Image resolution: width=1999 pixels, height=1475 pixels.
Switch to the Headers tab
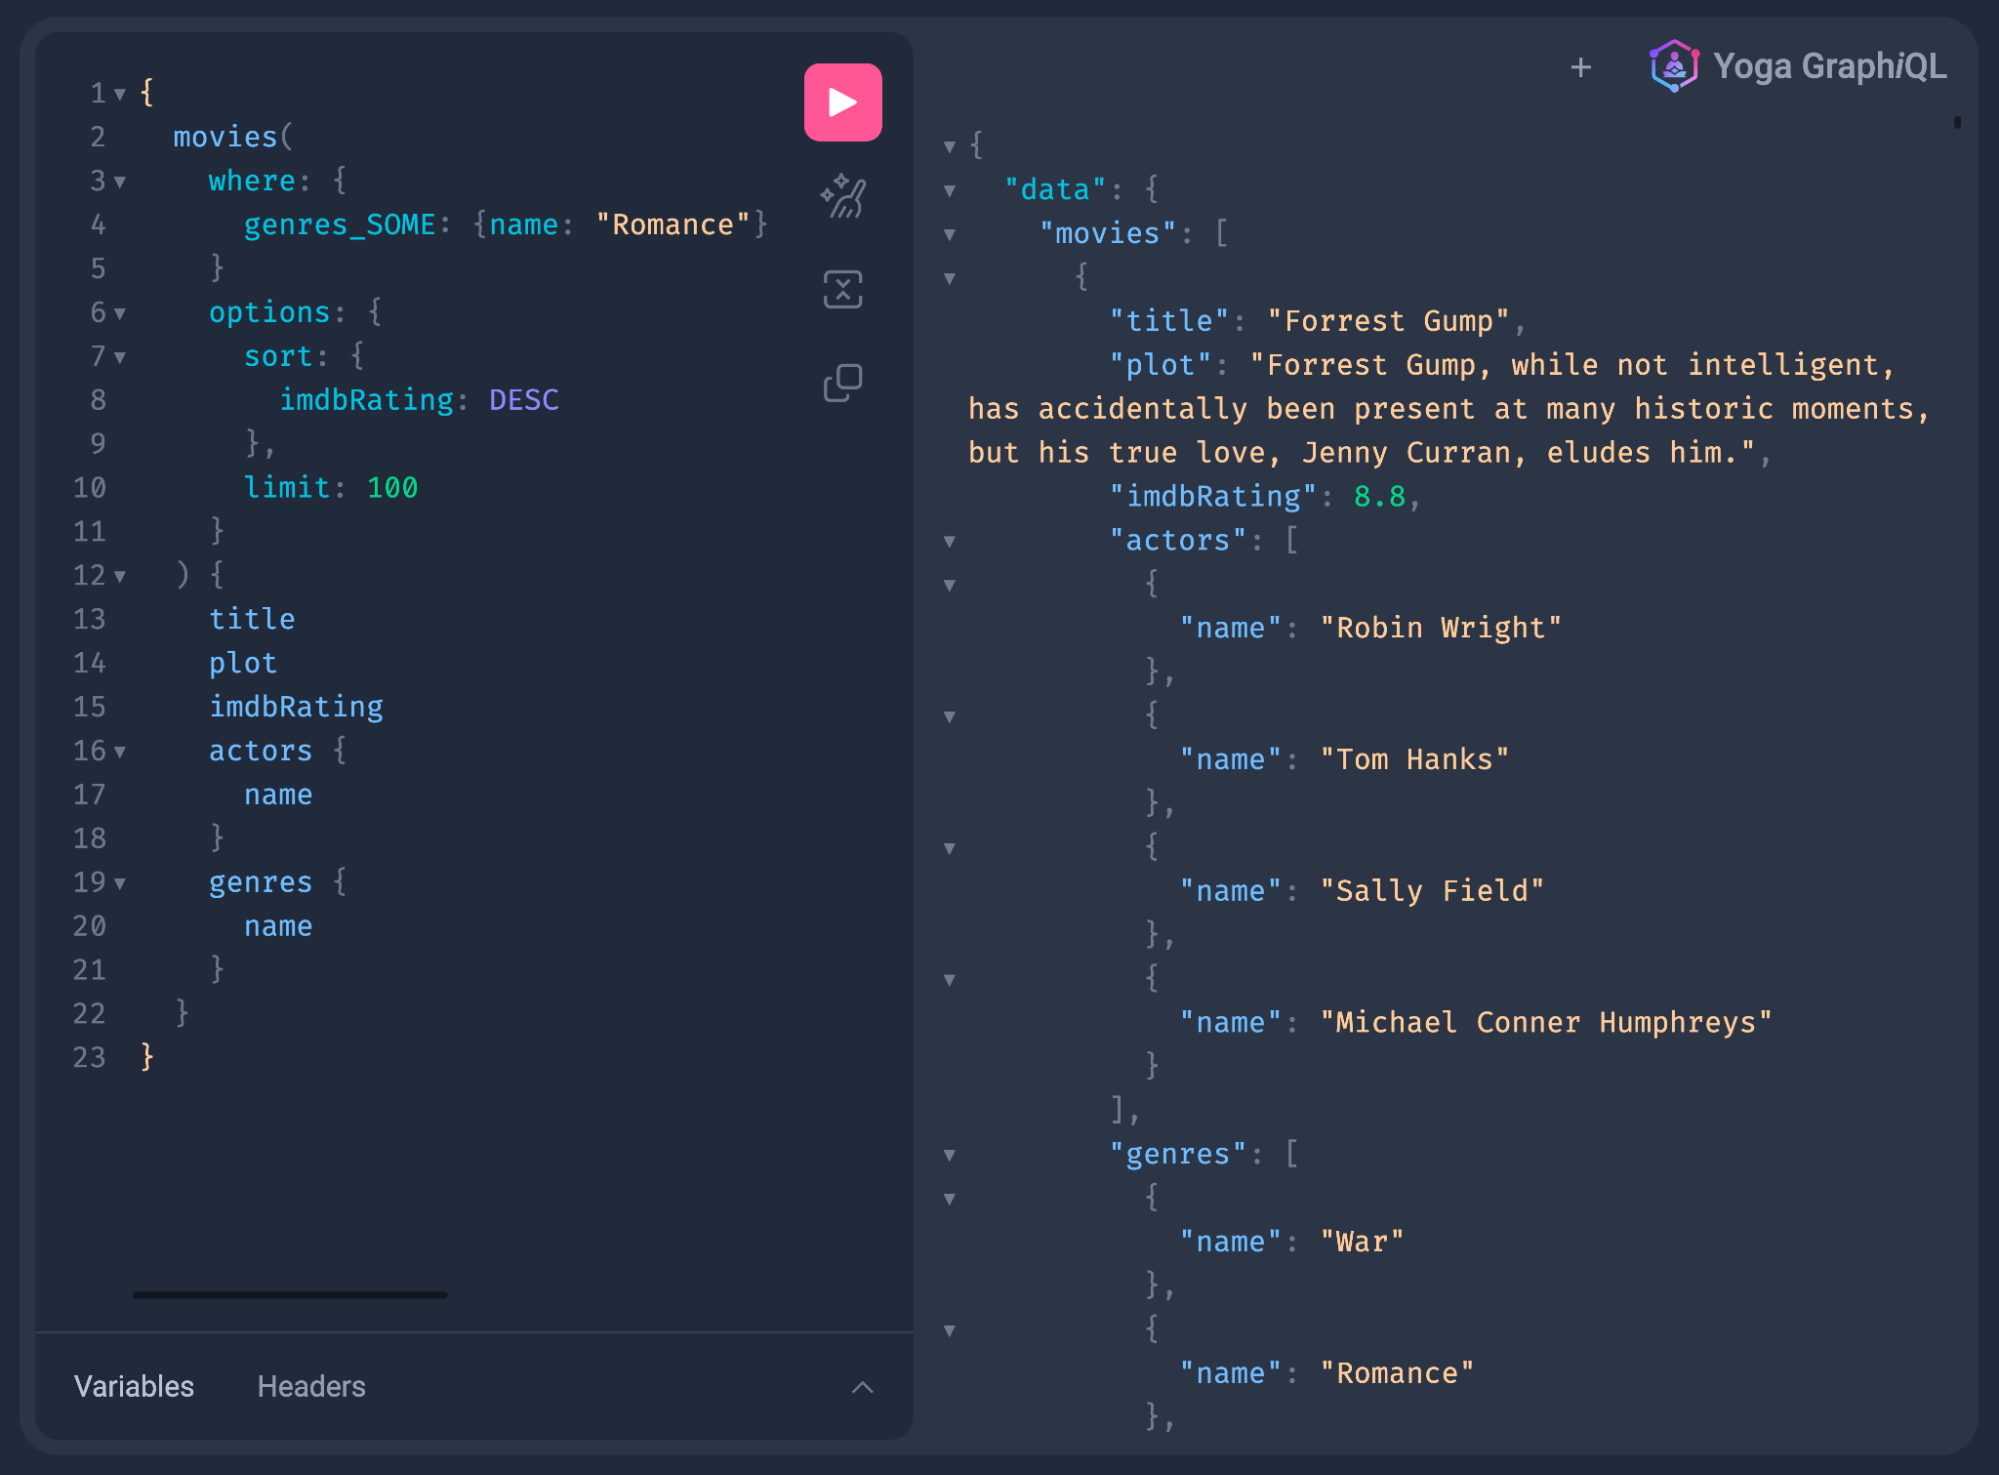310,1387
